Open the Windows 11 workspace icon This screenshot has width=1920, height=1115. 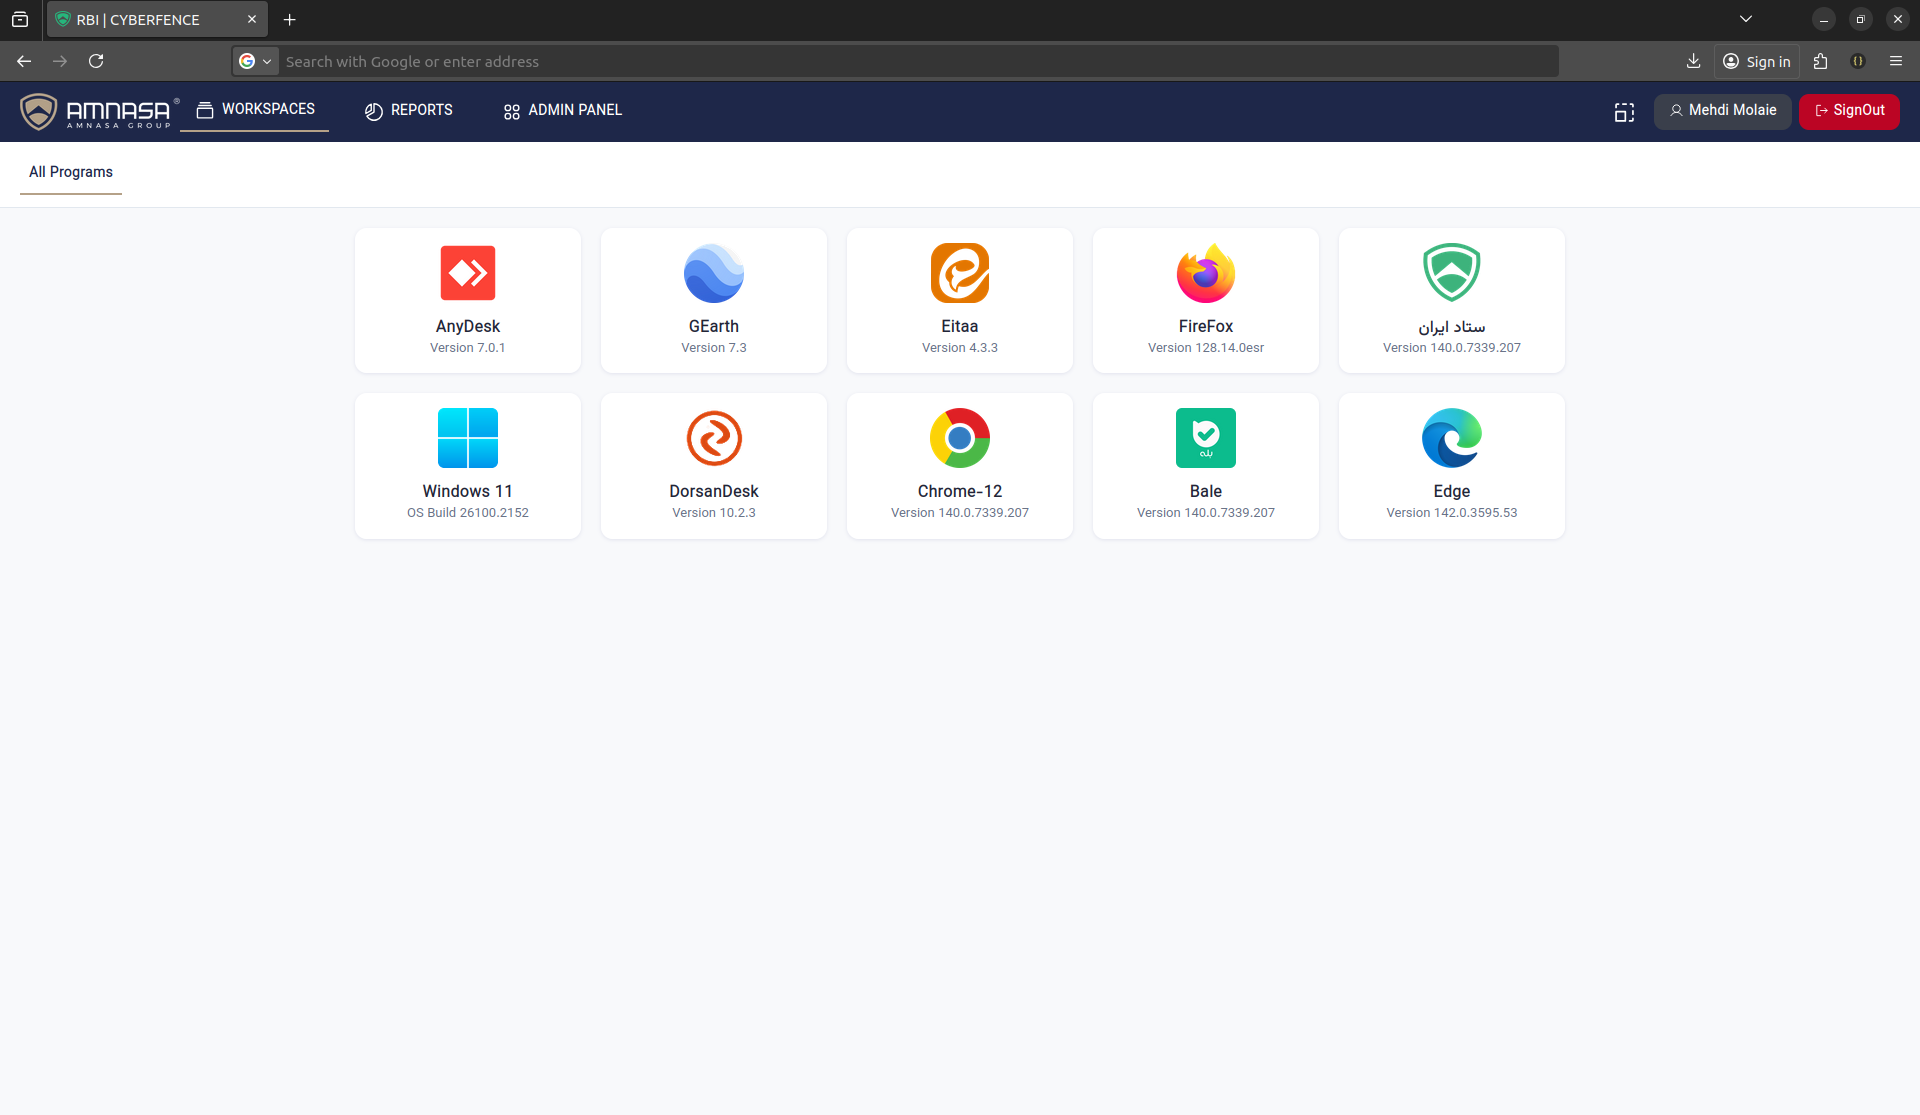point(468,438)
